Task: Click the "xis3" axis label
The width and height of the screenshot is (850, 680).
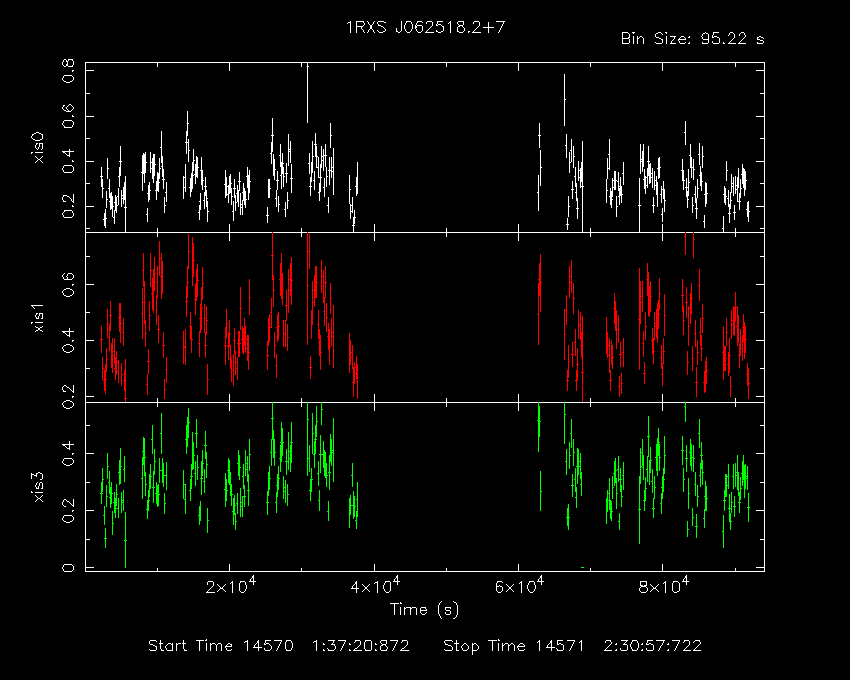Action: coord(38,487)
